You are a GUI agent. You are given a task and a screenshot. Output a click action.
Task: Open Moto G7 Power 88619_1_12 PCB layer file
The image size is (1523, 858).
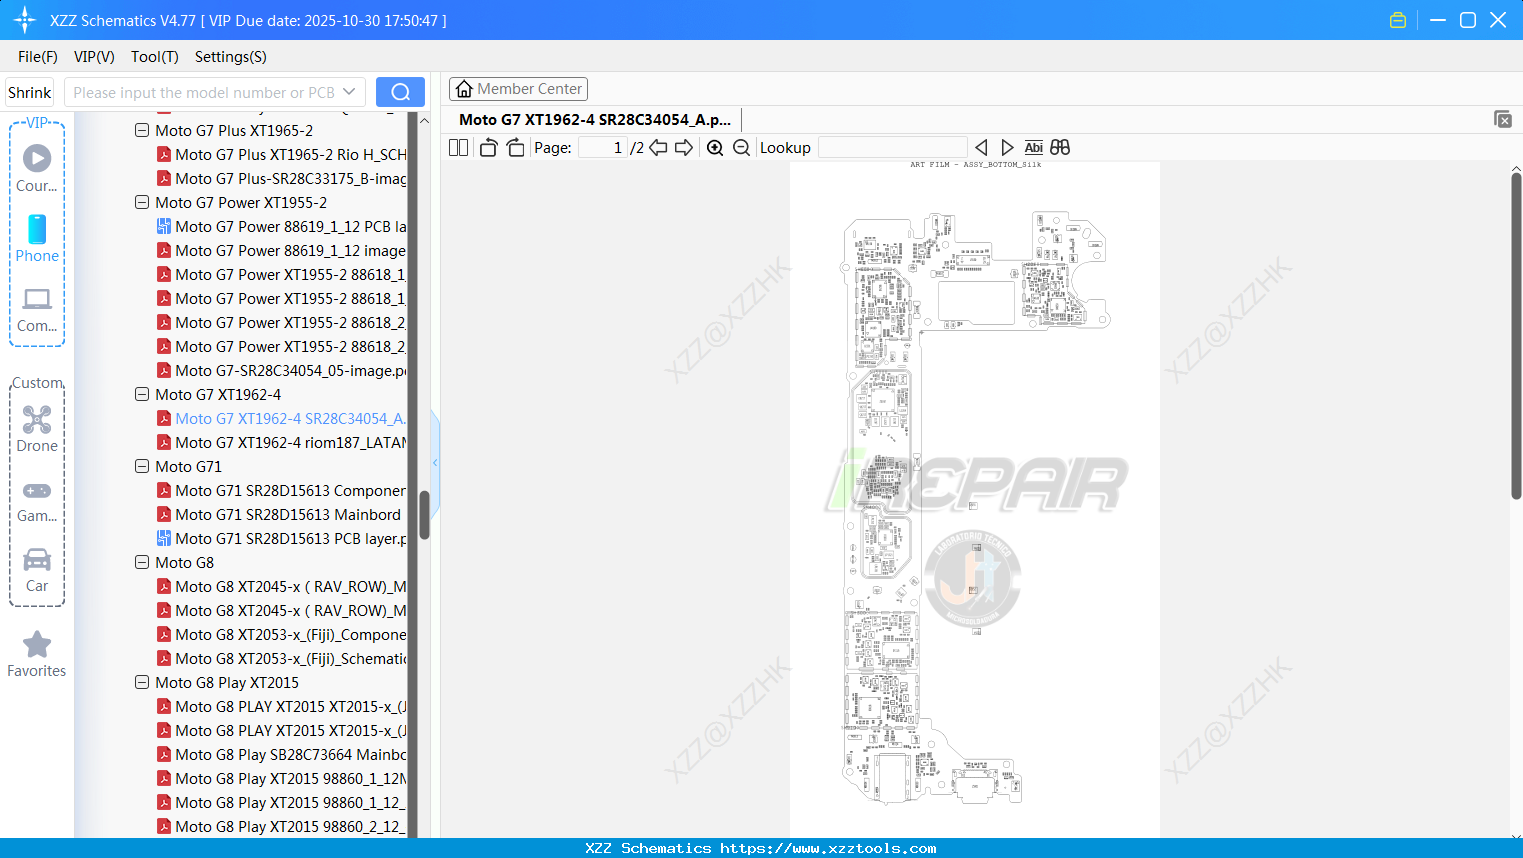coord(281,227)
